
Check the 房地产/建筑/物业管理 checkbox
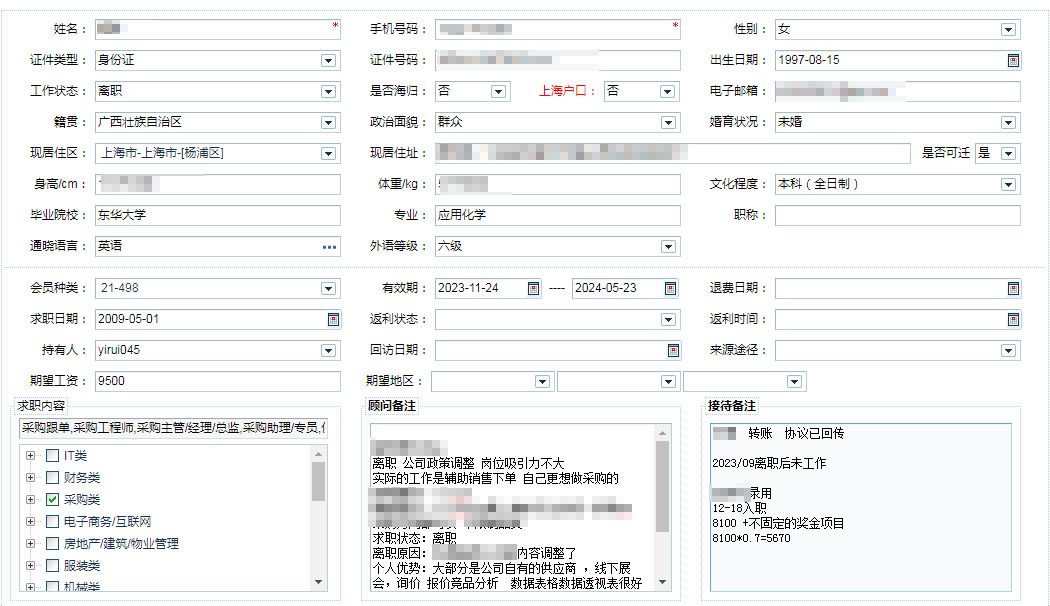[x=52, y=544]
